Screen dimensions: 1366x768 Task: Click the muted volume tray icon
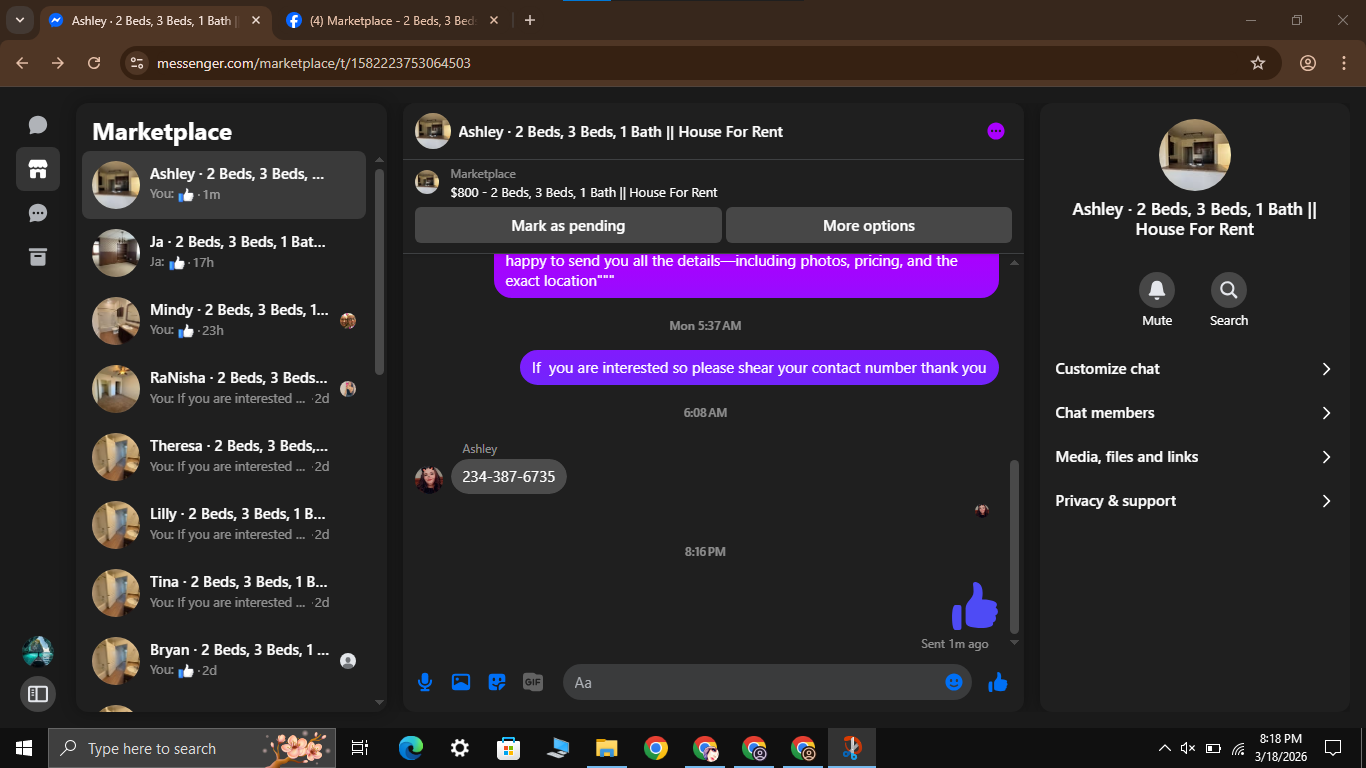coord(1188,748)
